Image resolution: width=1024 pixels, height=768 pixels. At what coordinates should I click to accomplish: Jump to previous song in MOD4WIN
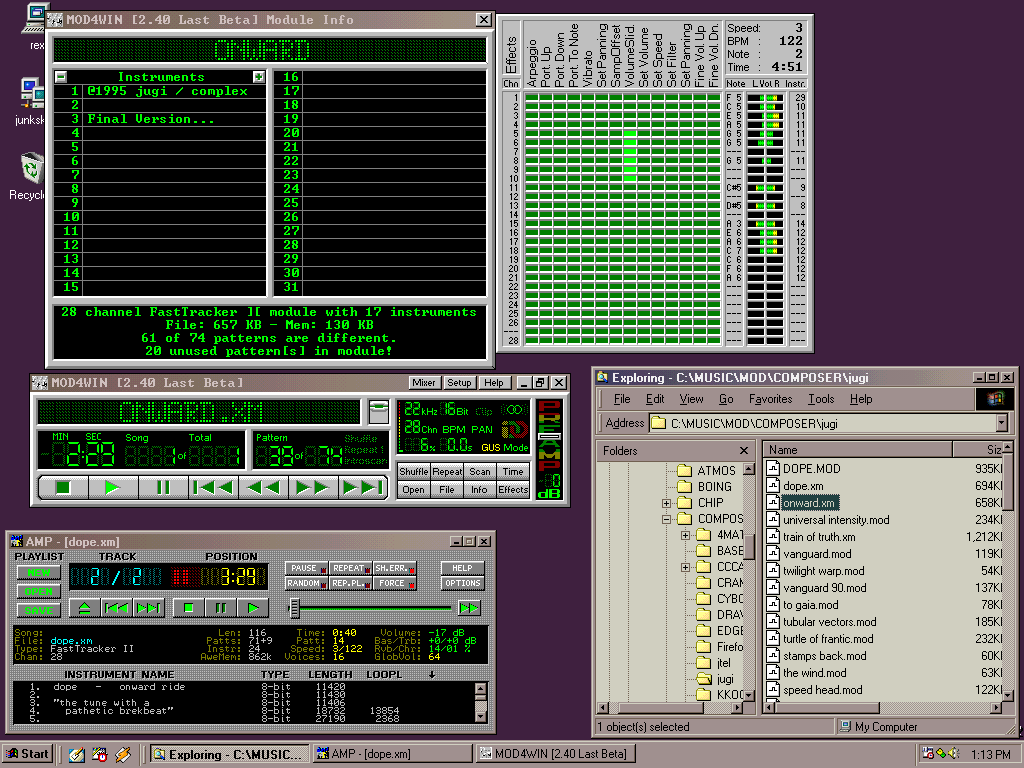point(214,487)
